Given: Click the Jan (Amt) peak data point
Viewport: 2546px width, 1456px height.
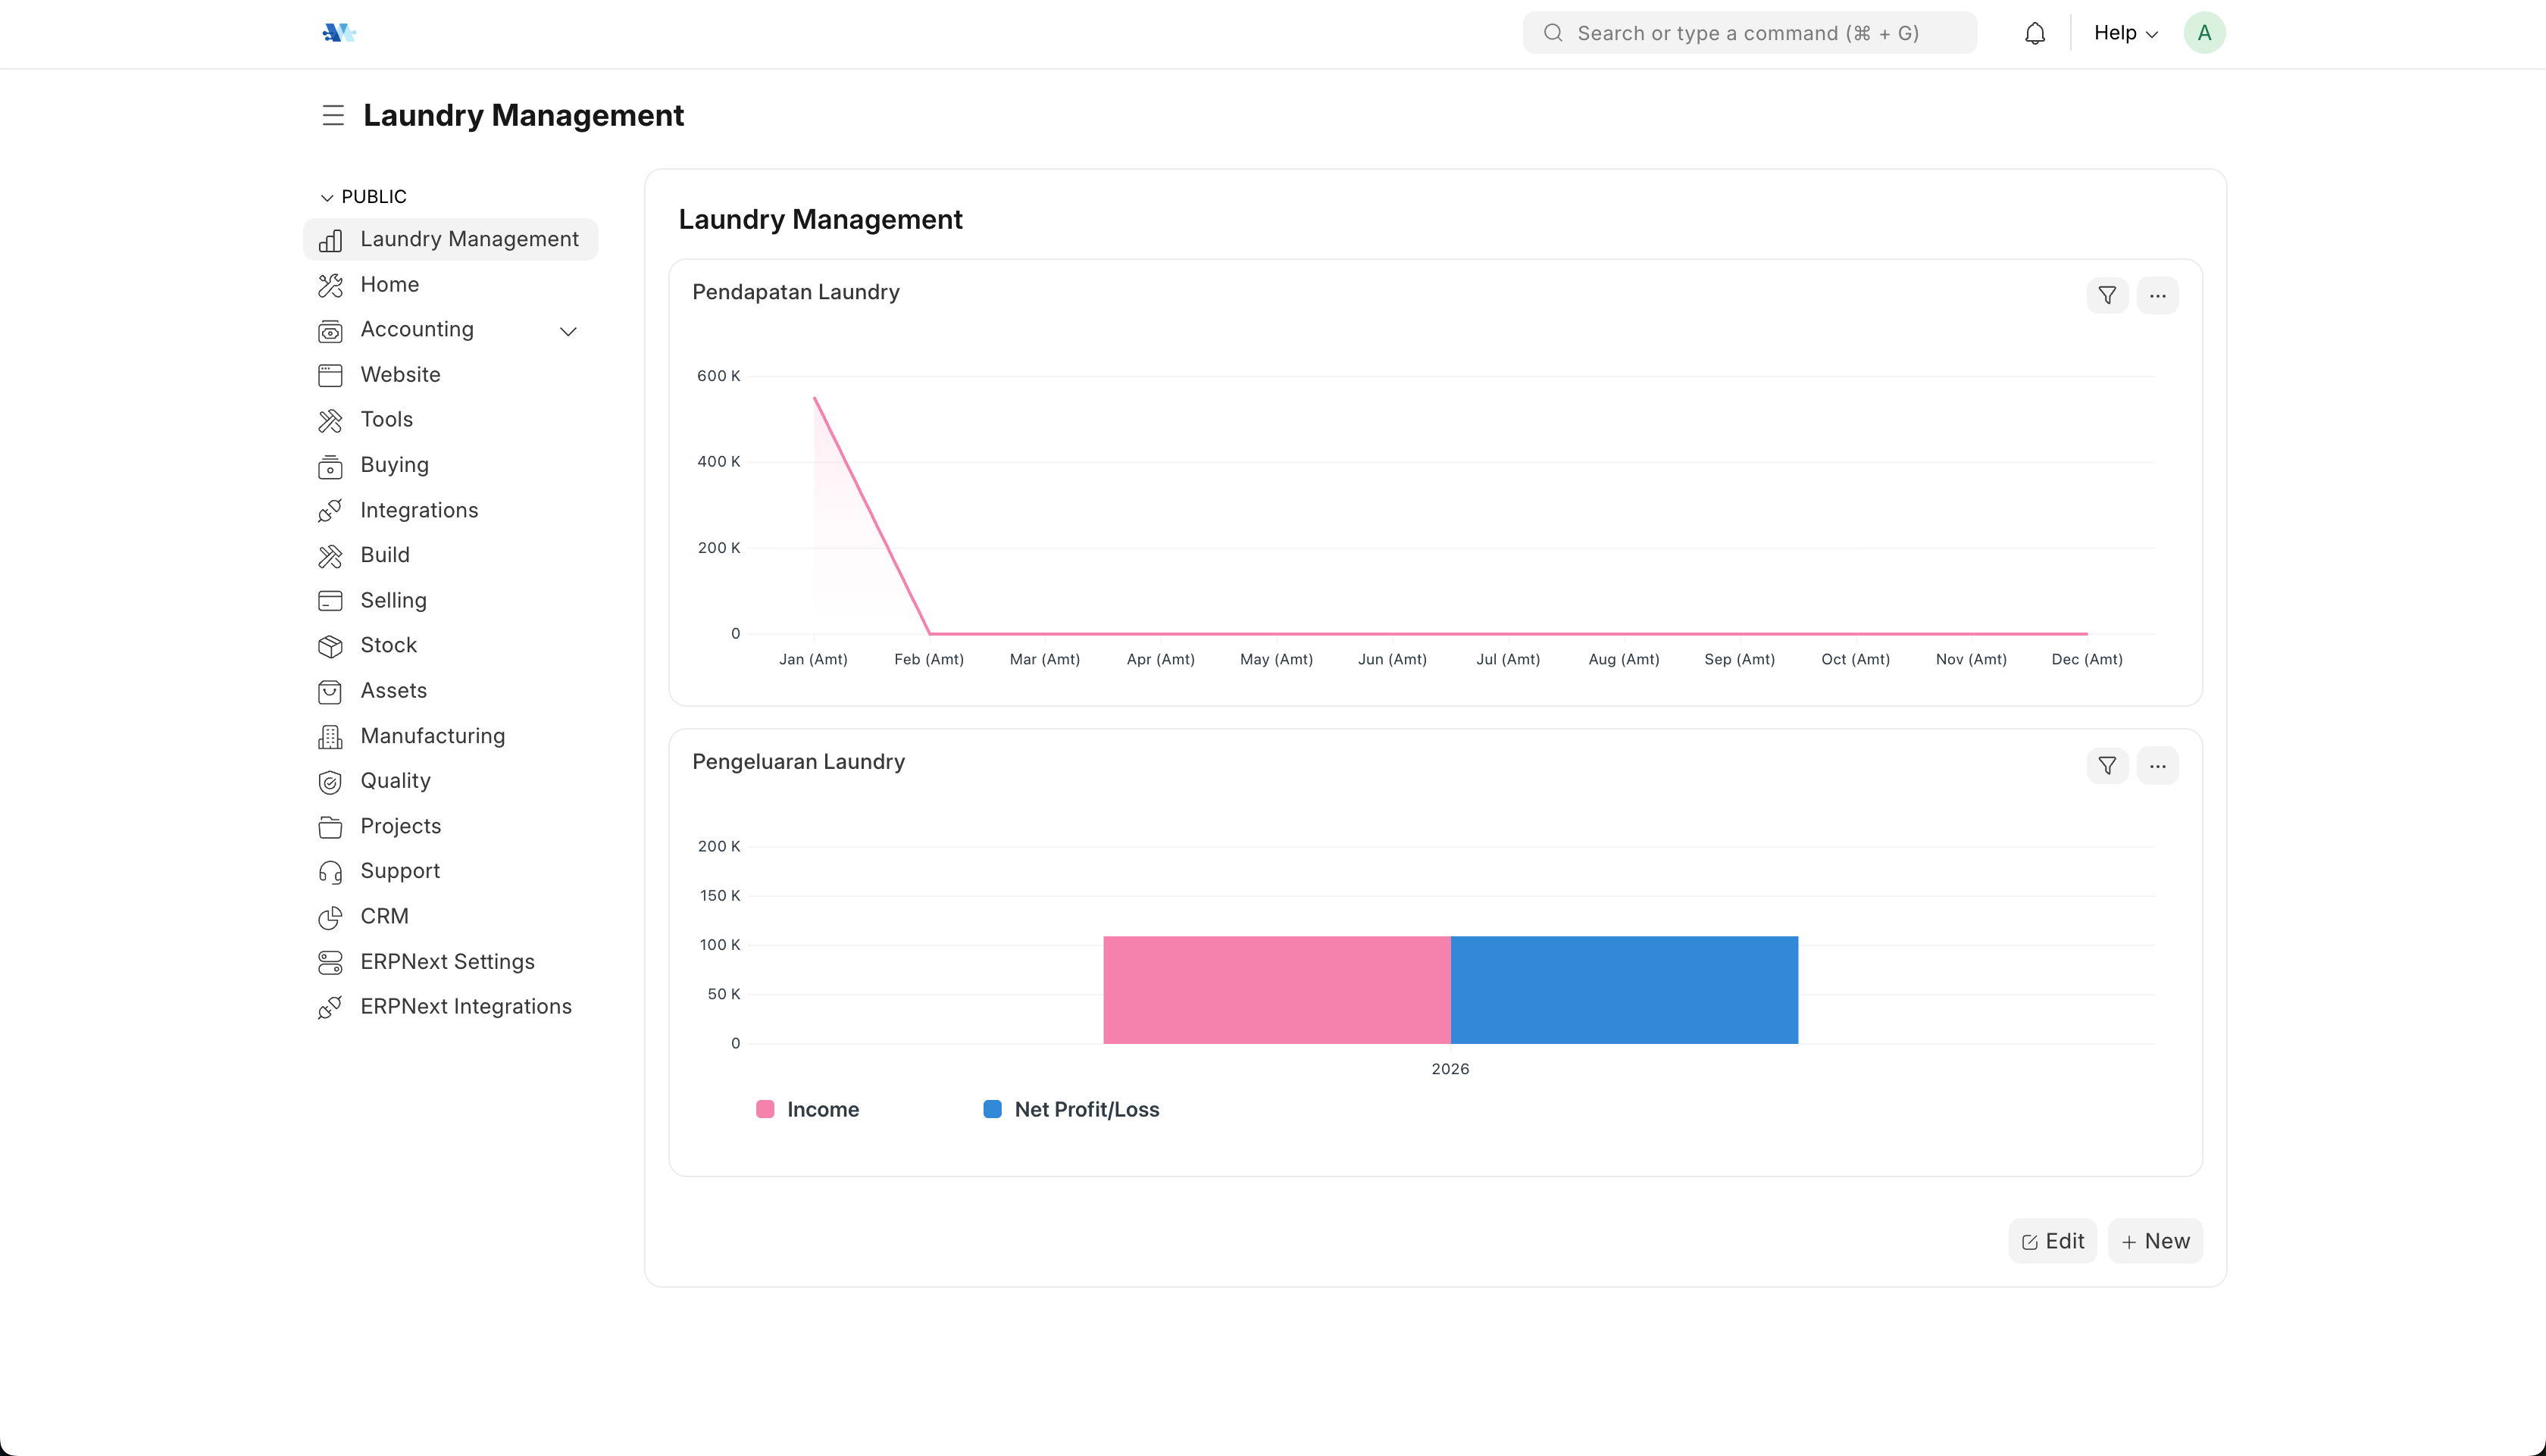Looking at the screenshot, I should 814,398.
